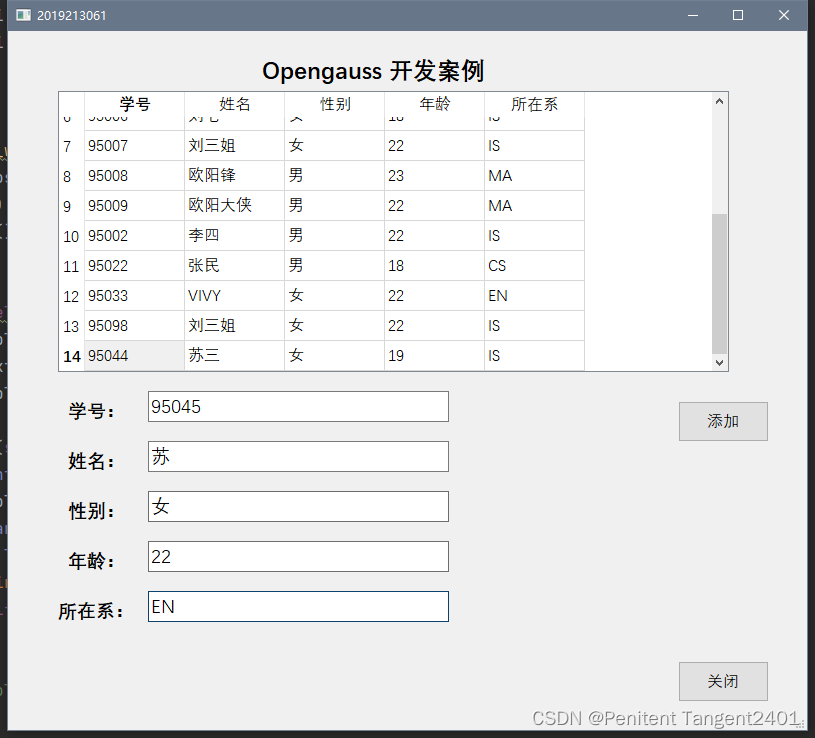
Task: Focus the 年龄 input field containing 22
Action: pyautogui.click(x=298, y=557)
